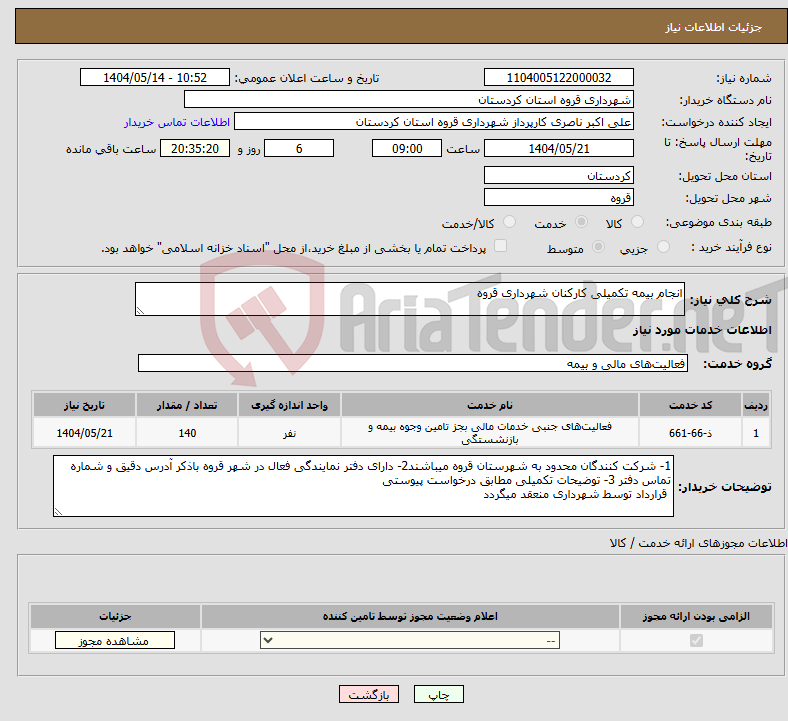
Task: Click the اطلاعات مجوزهای ارائه خدمت / کالا heading
Action: (698, 543)
